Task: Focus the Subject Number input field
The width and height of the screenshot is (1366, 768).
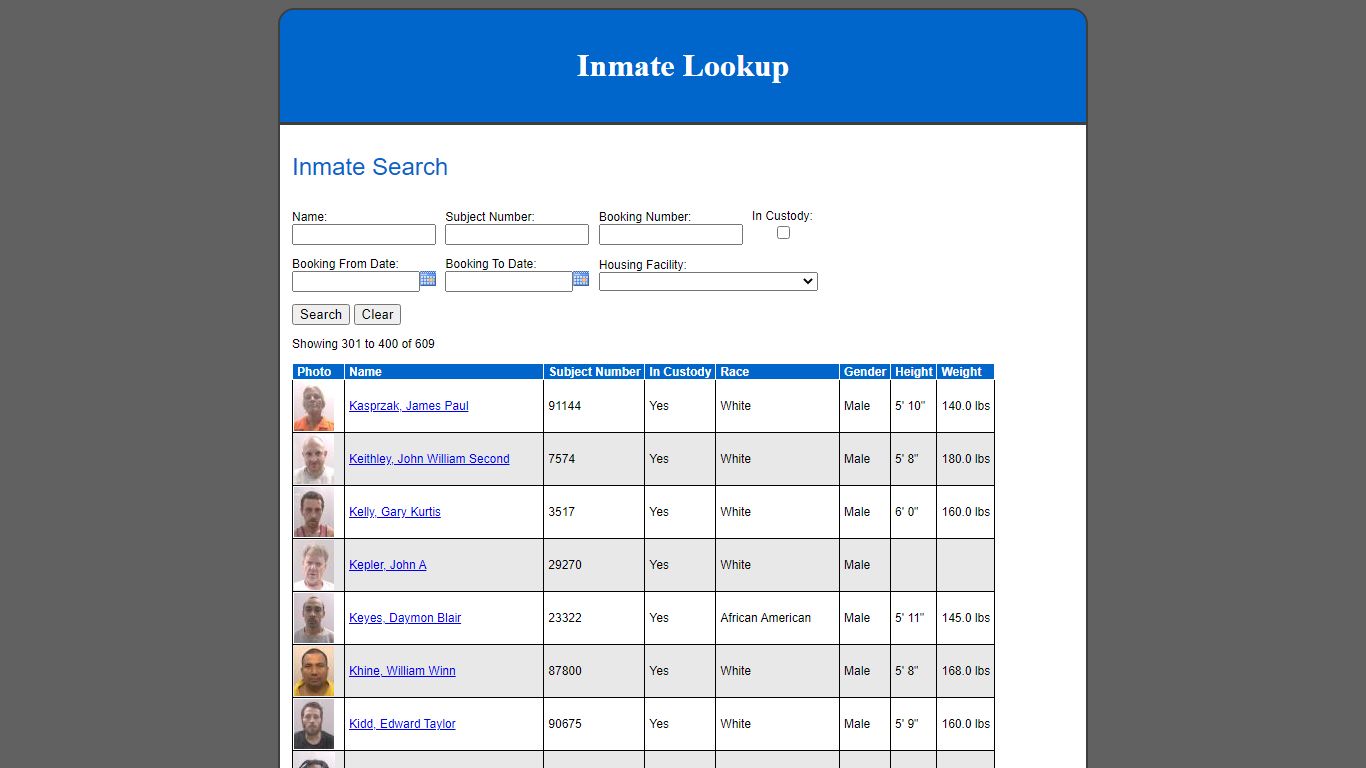Action: click(517, 234)
